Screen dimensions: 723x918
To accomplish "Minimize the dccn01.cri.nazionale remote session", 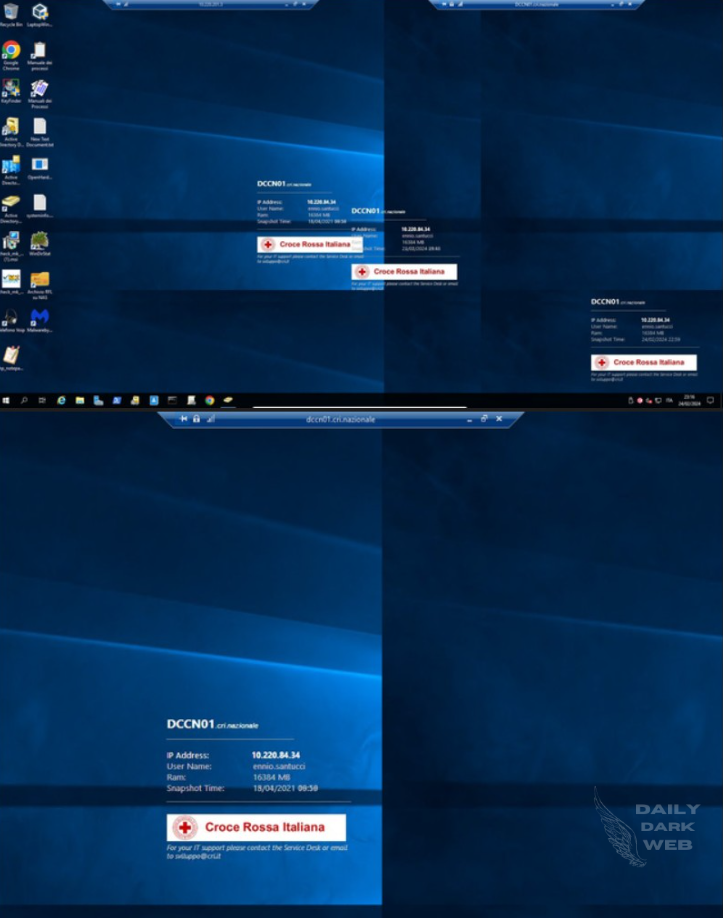I will click(470, 419).
